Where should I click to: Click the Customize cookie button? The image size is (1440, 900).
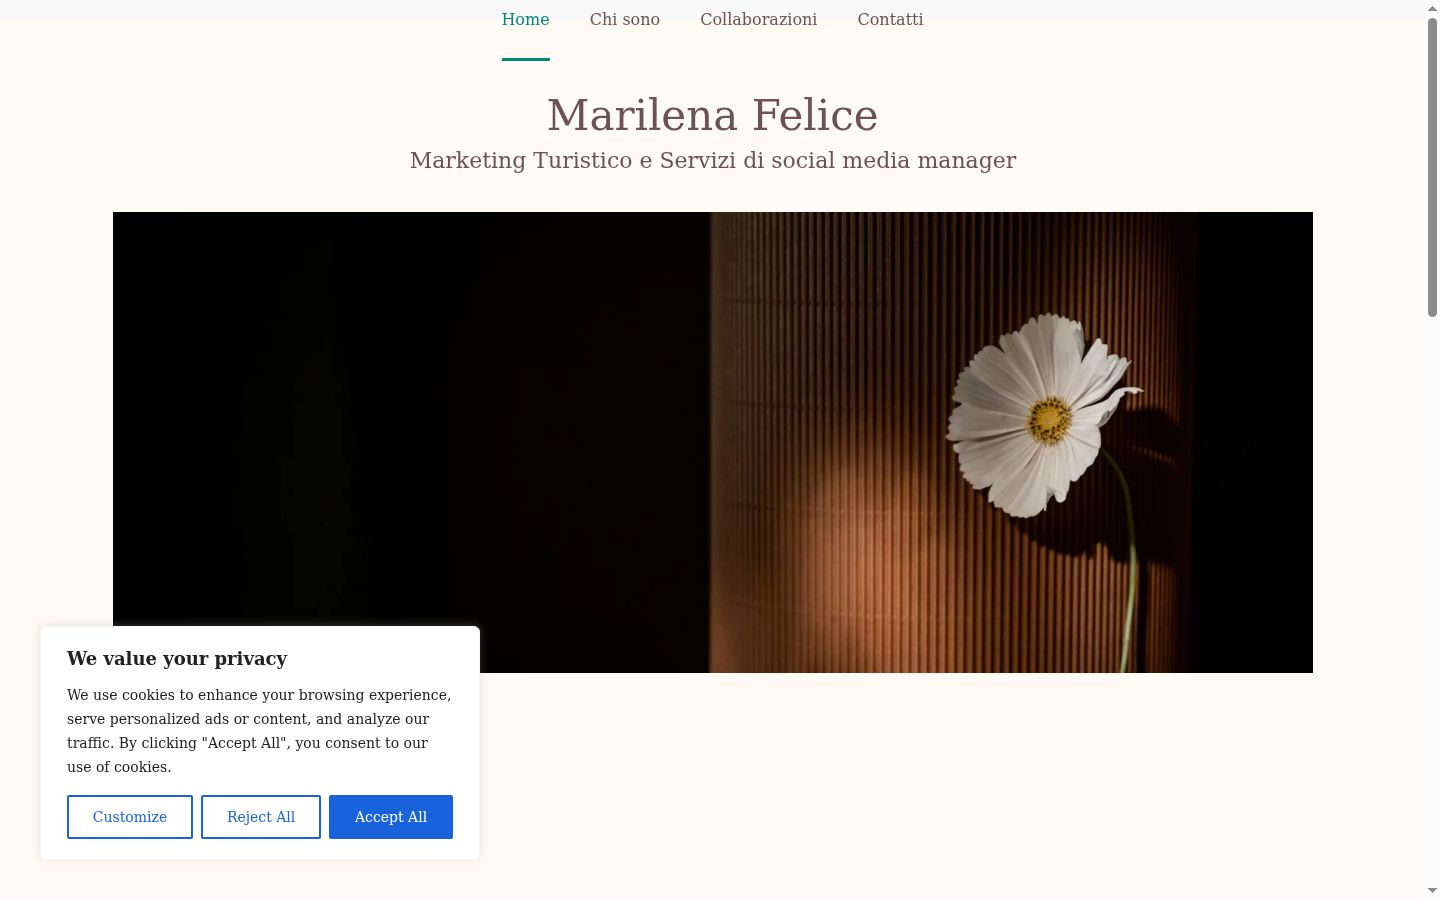coord(130,817)
